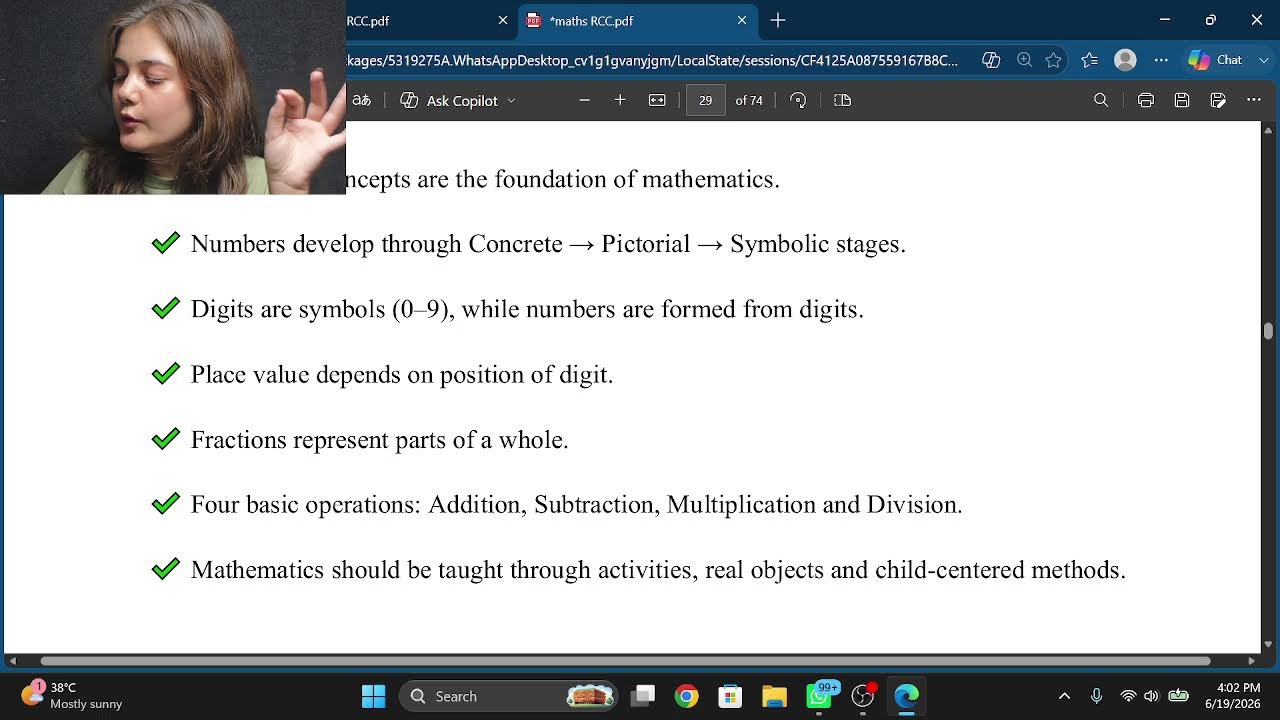Open WhatsApp from taskbar

click(x=819, y=696)
